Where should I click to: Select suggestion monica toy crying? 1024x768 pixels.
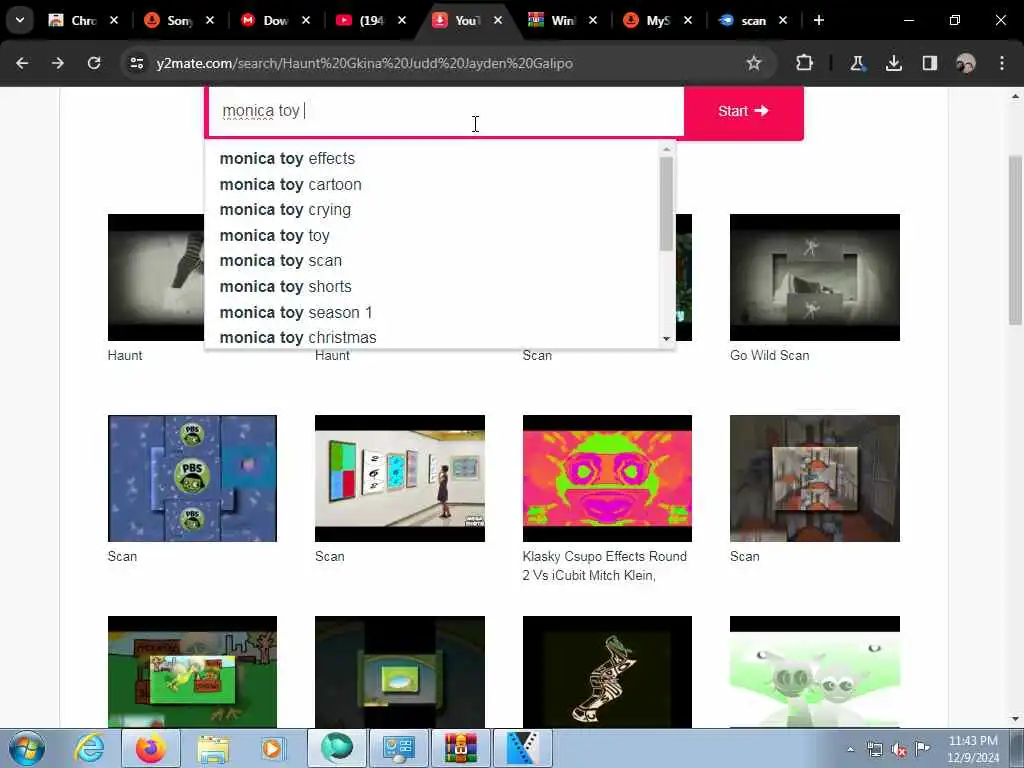point(432,210)
